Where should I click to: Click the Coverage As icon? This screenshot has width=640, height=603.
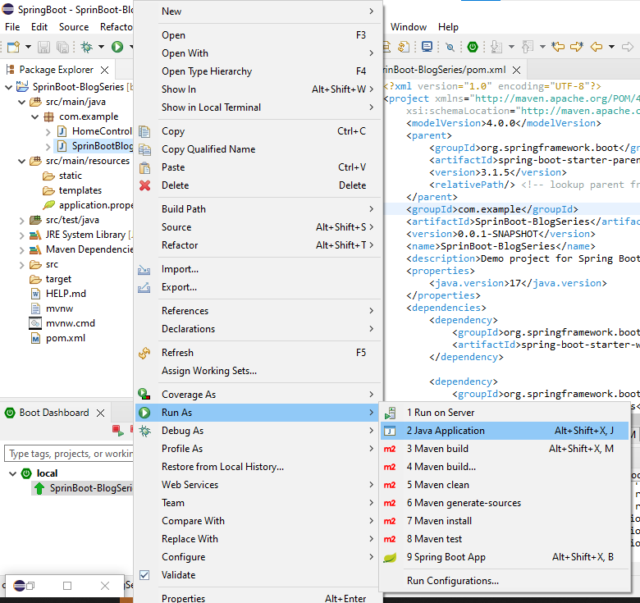coord(144,394)
